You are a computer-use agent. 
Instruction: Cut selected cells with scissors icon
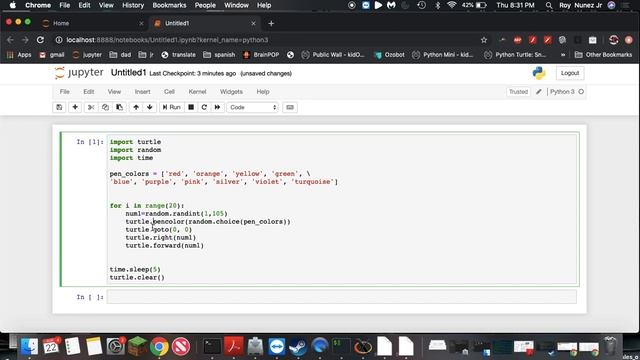(91, 107)
